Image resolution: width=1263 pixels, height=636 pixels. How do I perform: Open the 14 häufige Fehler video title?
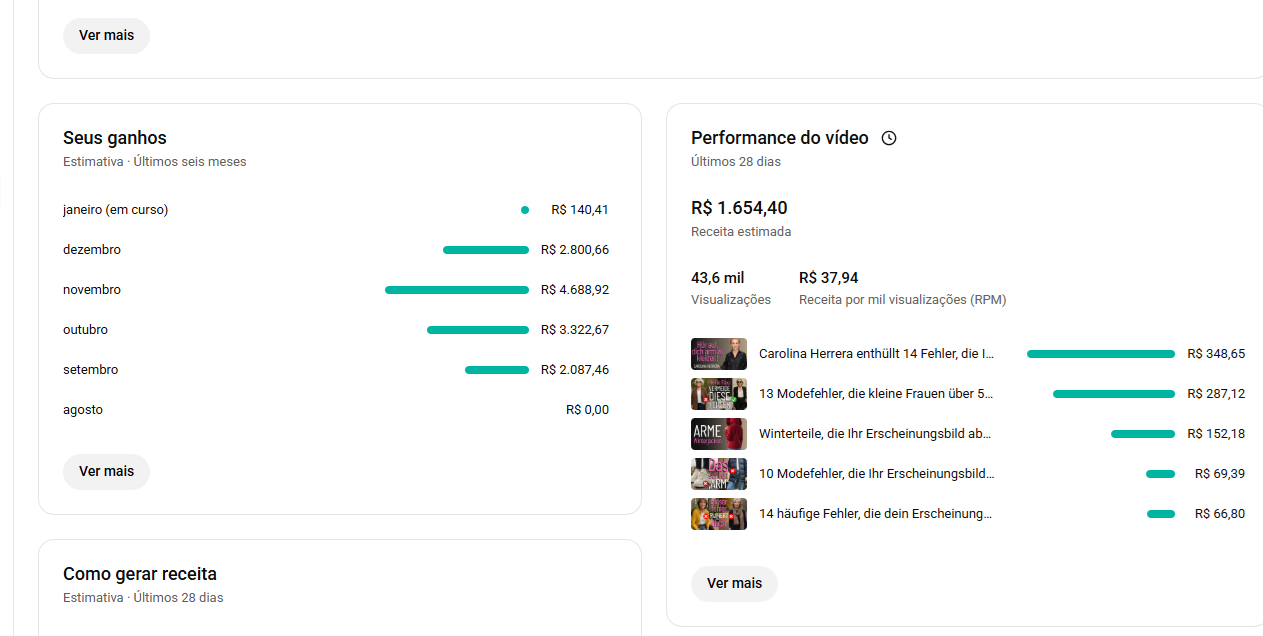pyautogui.click(x=876, y=514)
